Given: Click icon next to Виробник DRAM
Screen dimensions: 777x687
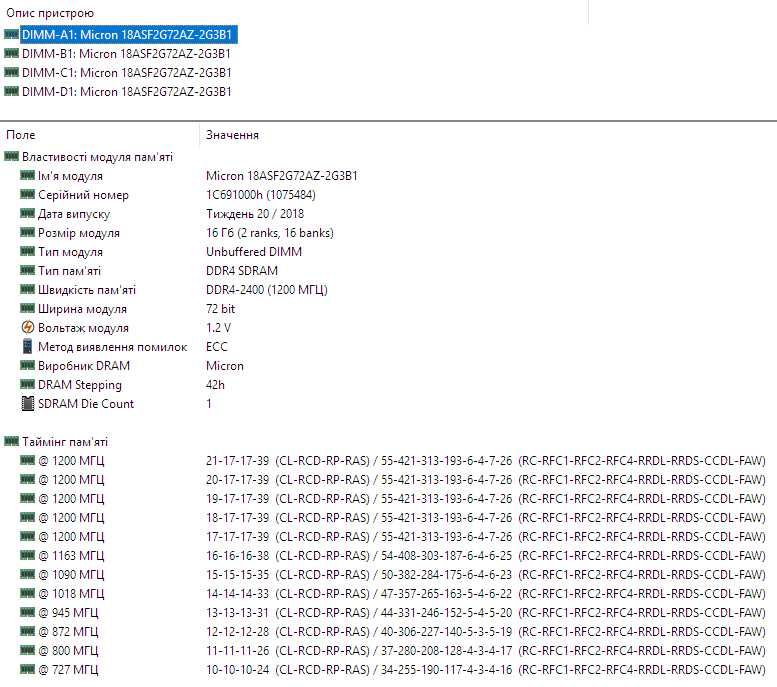Looking at the screenshot, I should tap(27, 365).
